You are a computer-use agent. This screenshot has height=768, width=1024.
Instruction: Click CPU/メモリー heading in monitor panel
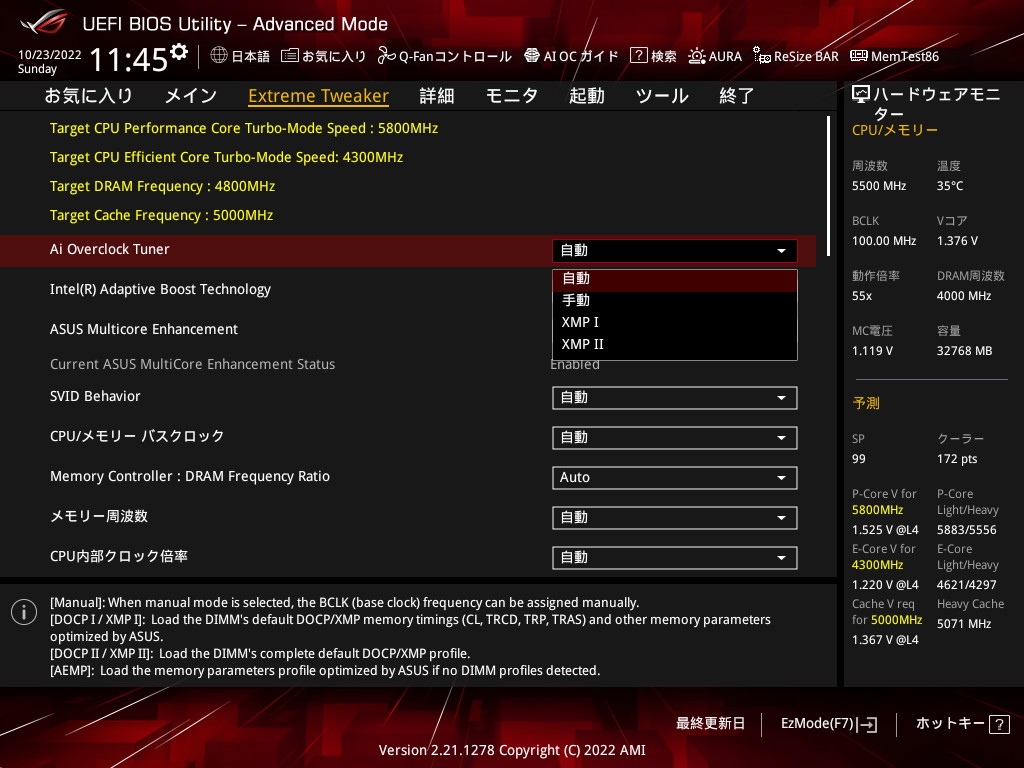[x=895, y=130]
